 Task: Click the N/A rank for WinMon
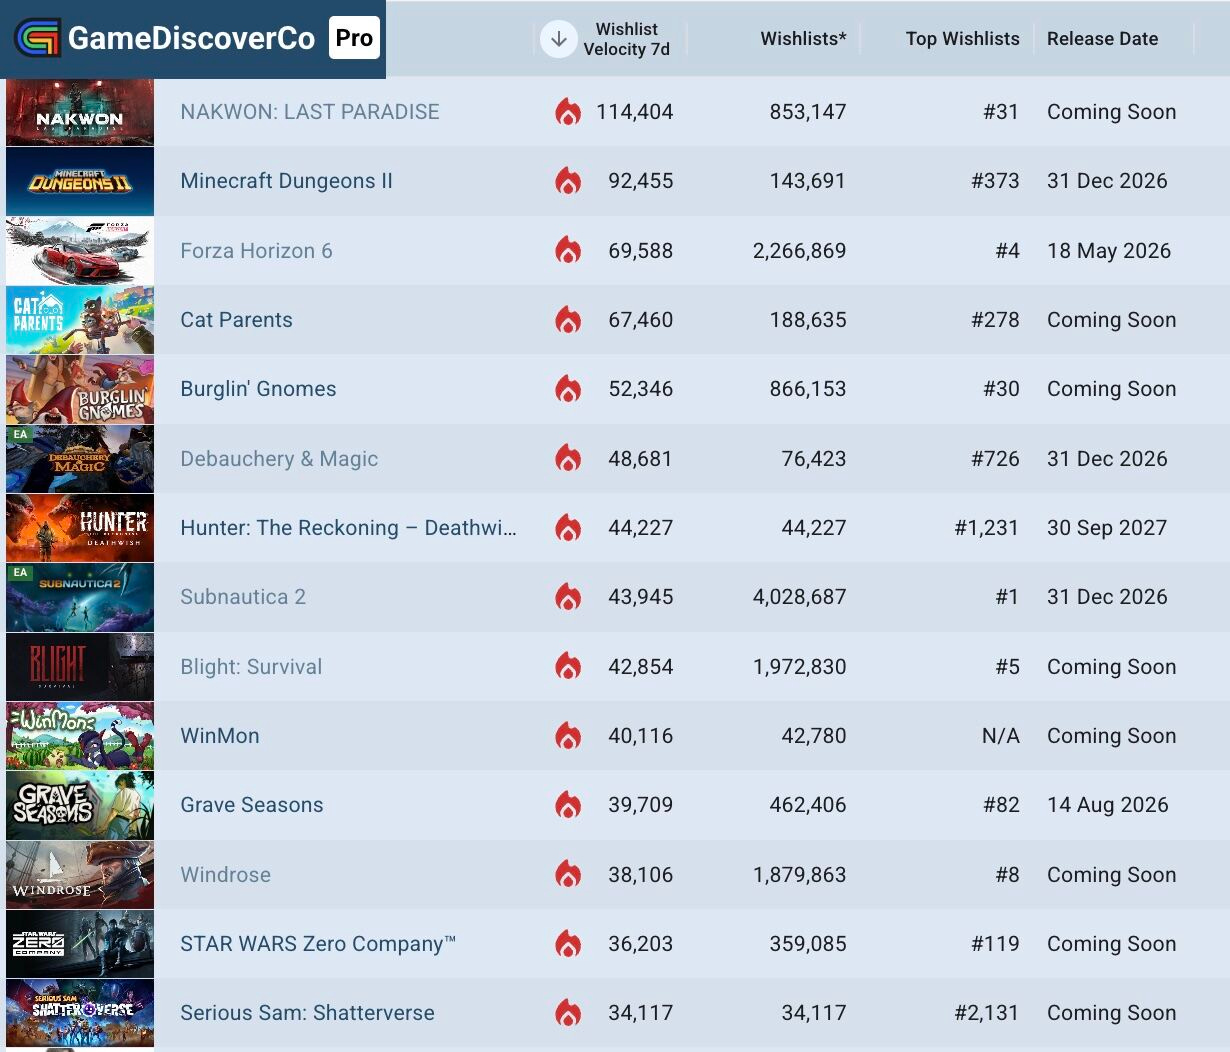point(1001,736)
